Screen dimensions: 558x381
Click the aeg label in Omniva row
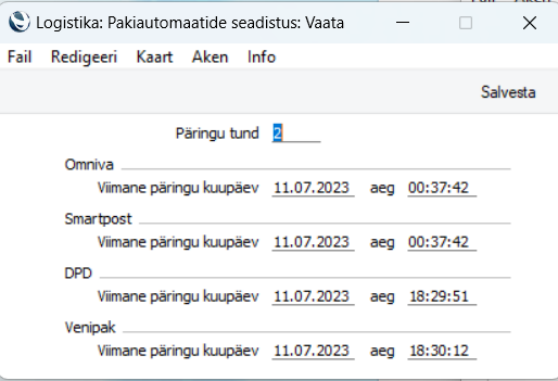tap(382, 189)
